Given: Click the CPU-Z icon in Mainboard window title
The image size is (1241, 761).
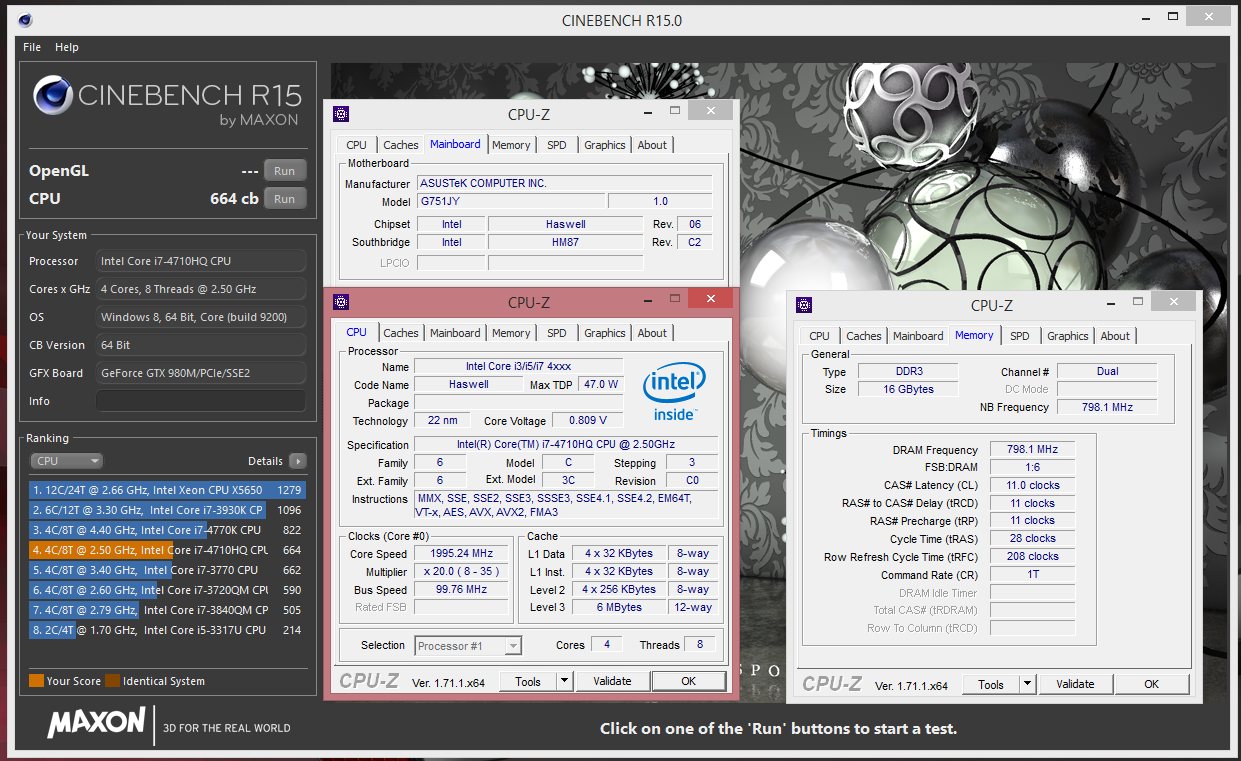Looking at the screenshot, I should click(341, 113).
